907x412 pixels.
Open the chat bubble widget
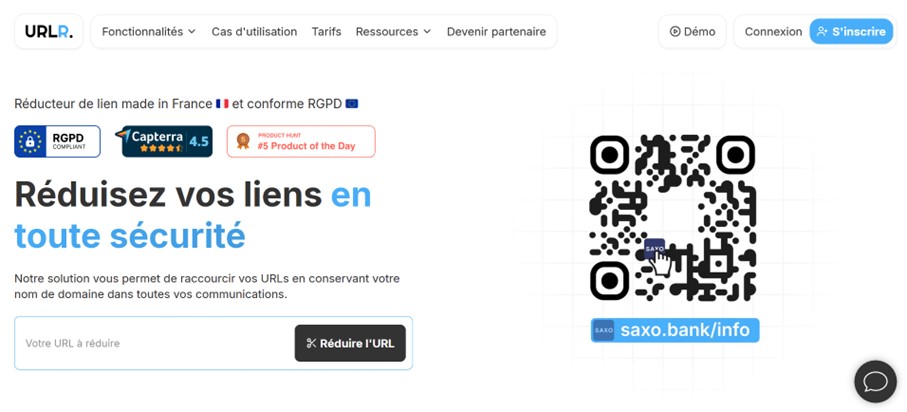point(875,382)
